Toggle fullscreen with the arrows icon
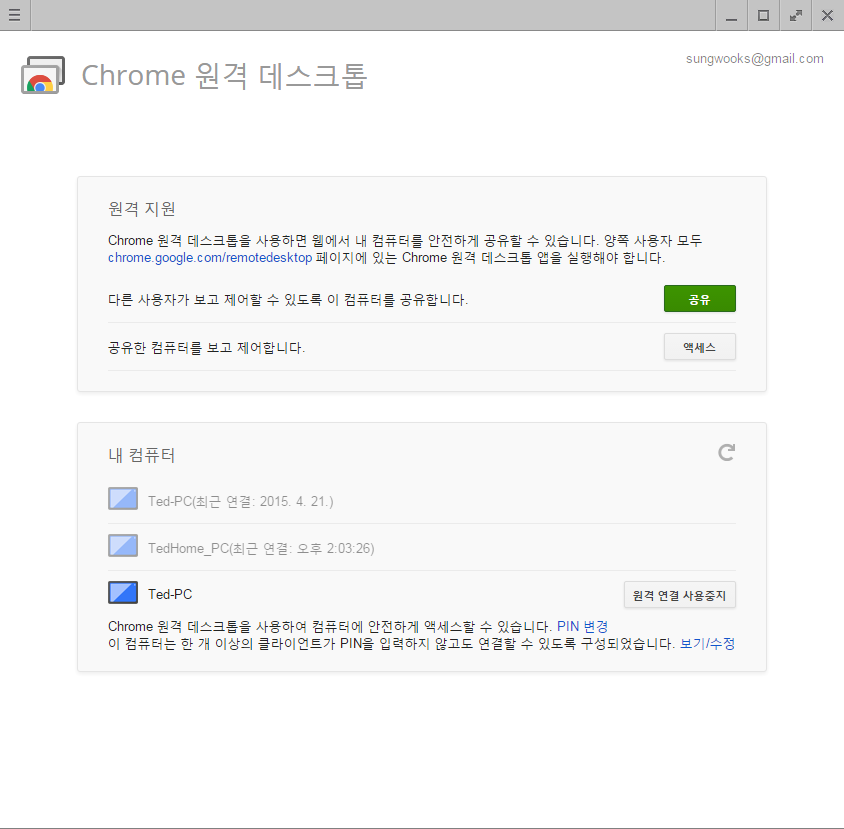Screen dimensions: 844x829 click(x=796, y=16)
